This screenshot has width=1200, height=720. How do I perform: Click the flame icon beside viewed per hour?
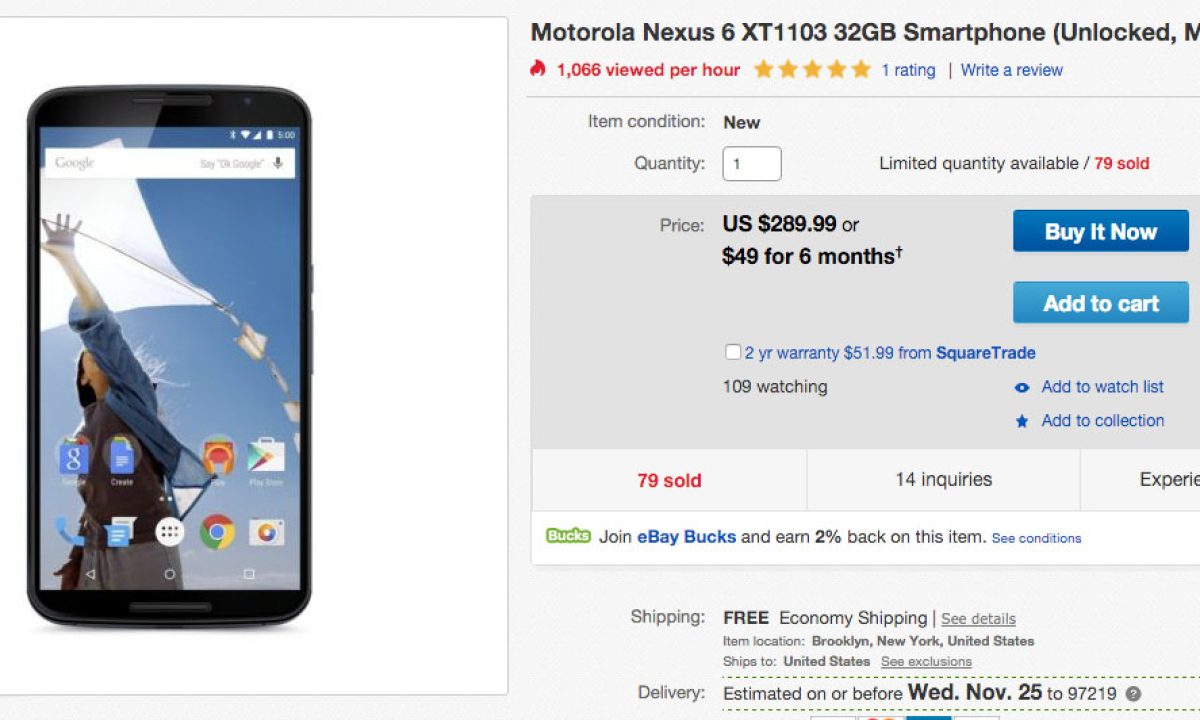(538, 69)
